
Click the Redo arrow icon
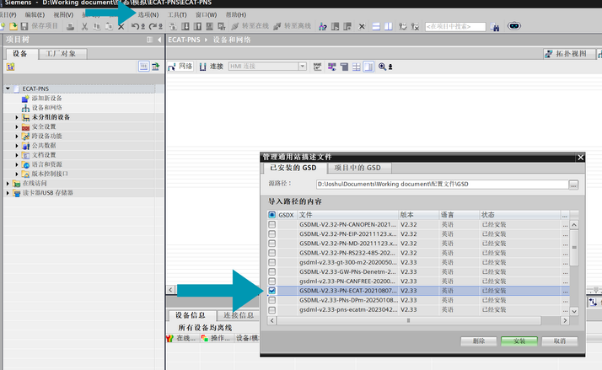coord(152,26)
